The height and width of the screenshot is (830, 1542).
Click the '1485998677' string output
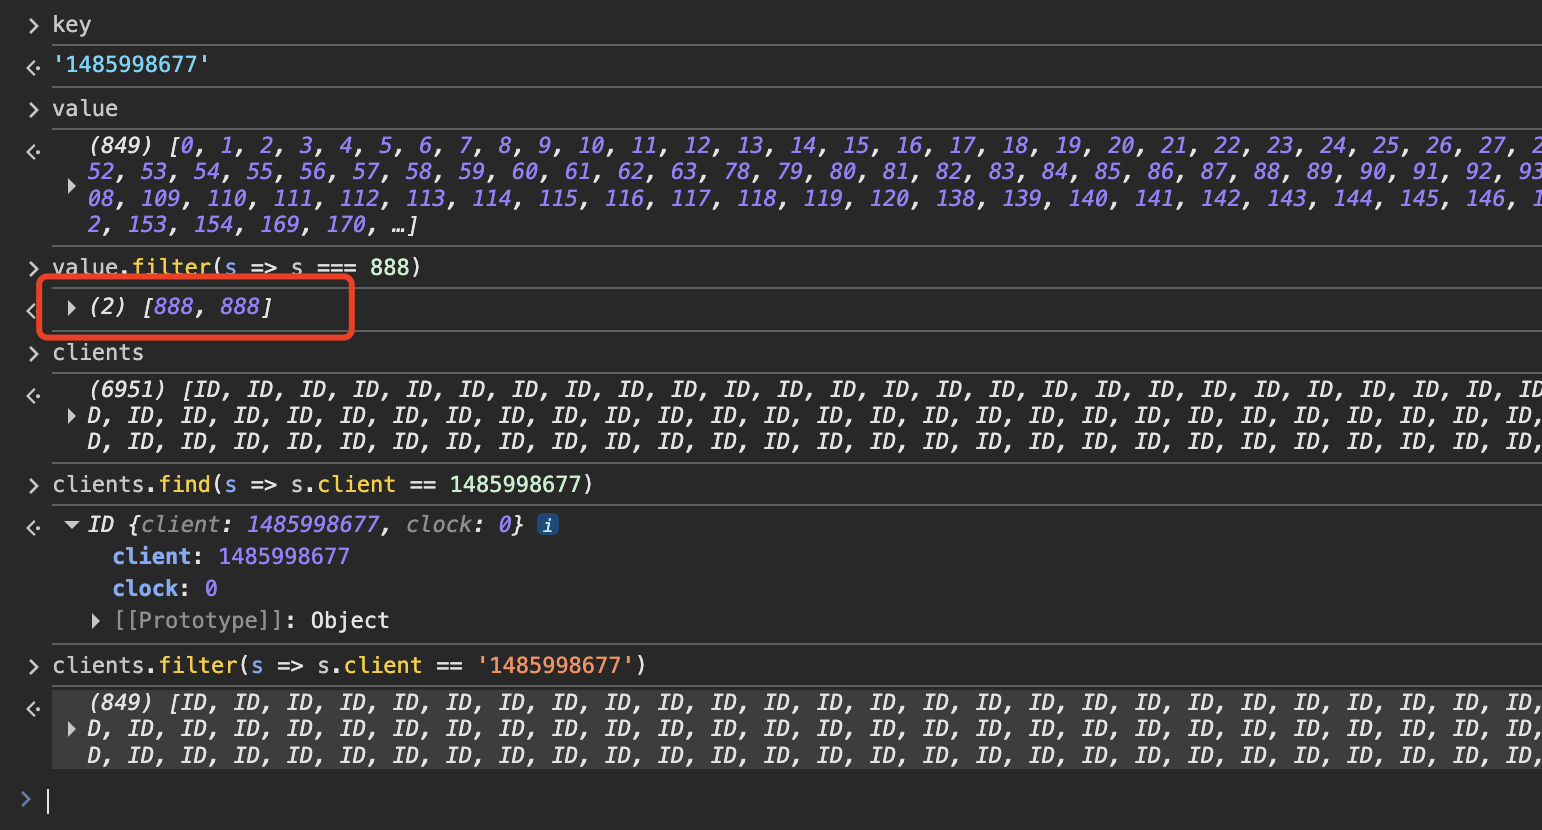(x=131, y=65)
